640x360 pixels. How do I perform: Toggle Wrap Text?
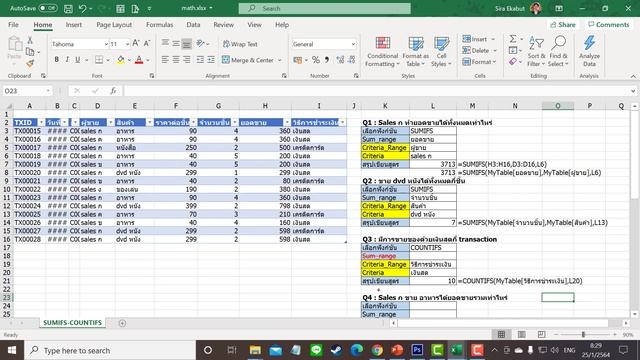(240, 44)
